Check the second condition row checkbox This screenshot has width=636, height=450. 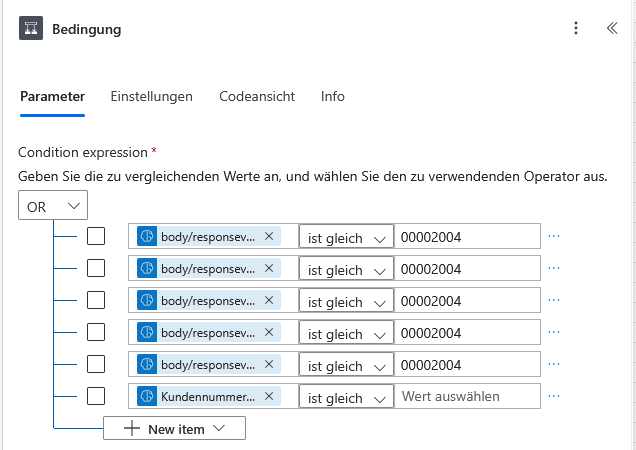[96, 268]
